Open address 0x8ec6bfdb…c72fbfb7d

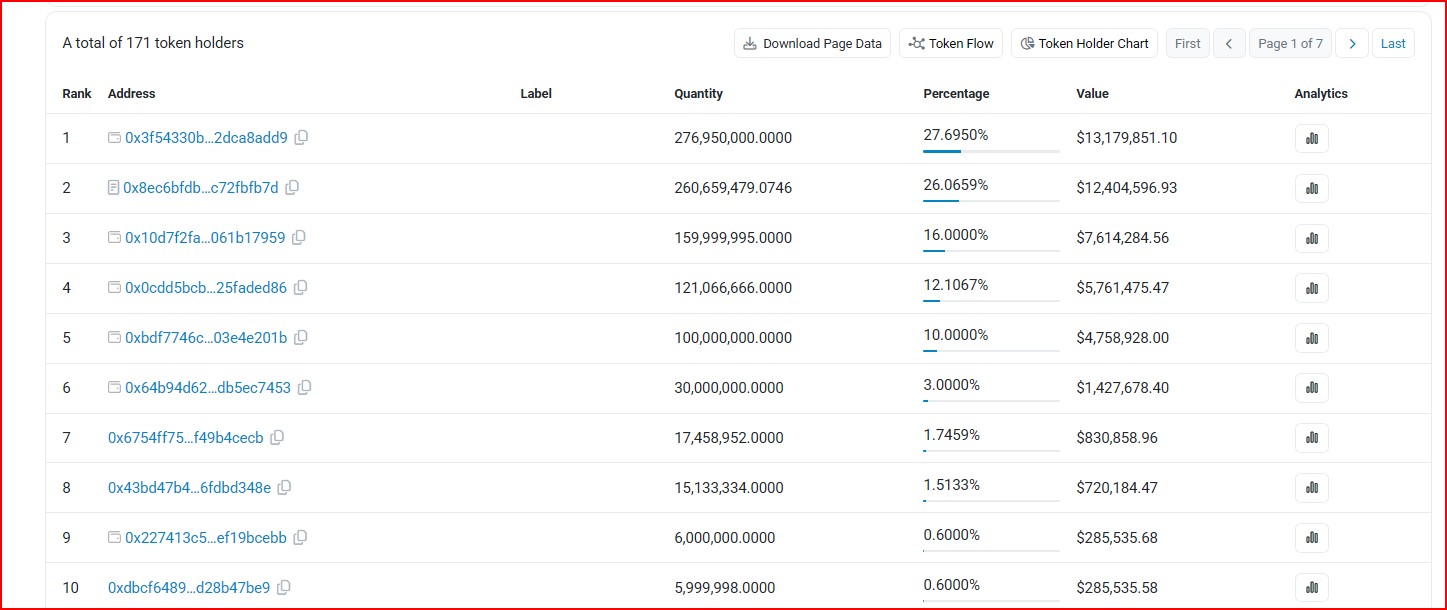coord(201,188)
